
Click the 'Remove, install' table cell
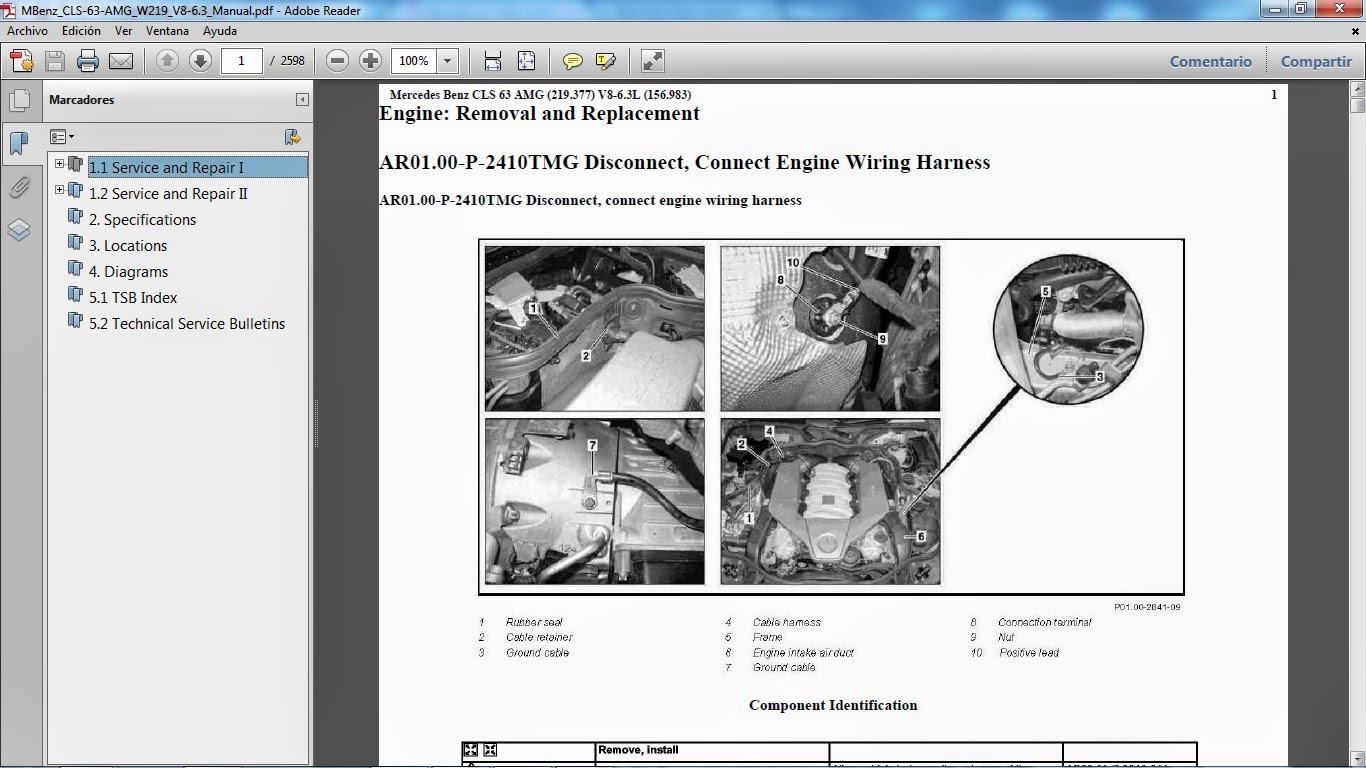point(637,750)
